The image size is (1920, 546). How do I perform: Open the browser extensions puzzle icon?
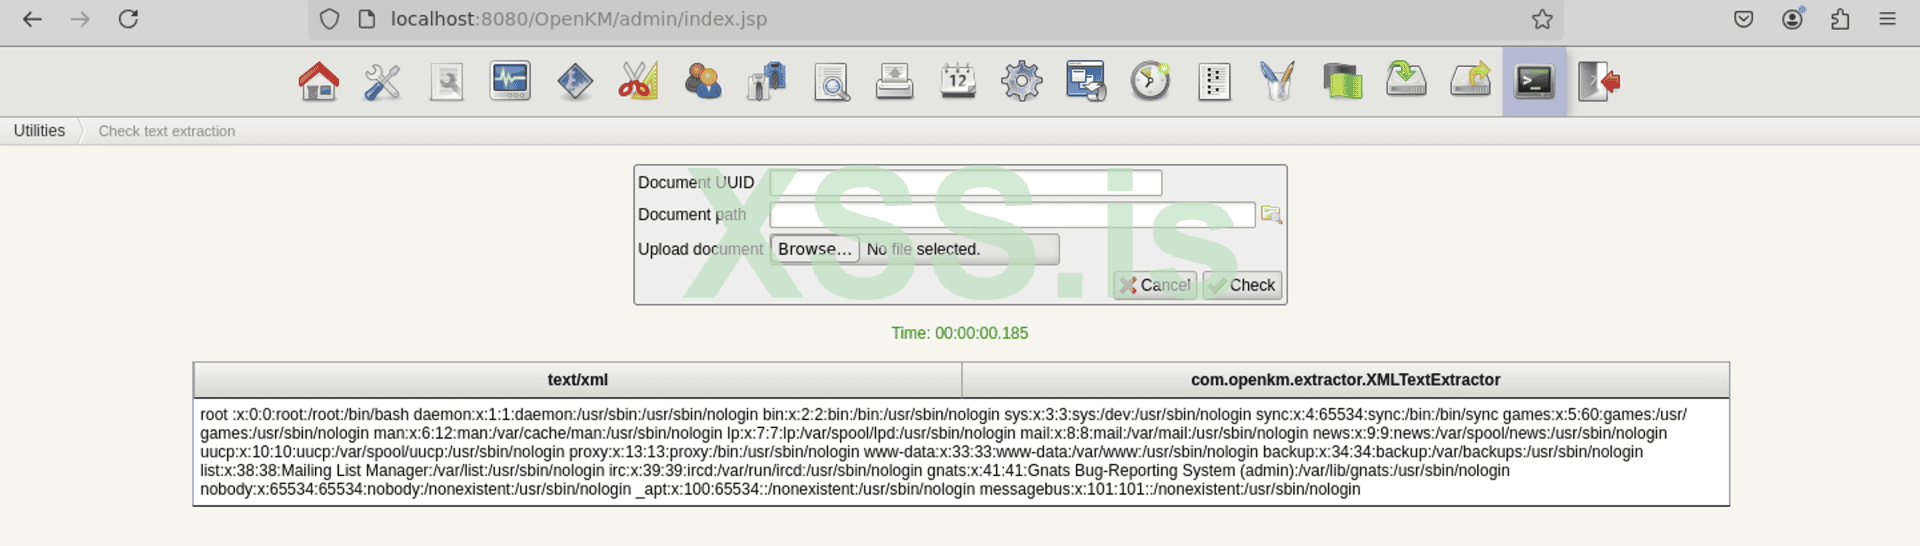(1840, 19)
